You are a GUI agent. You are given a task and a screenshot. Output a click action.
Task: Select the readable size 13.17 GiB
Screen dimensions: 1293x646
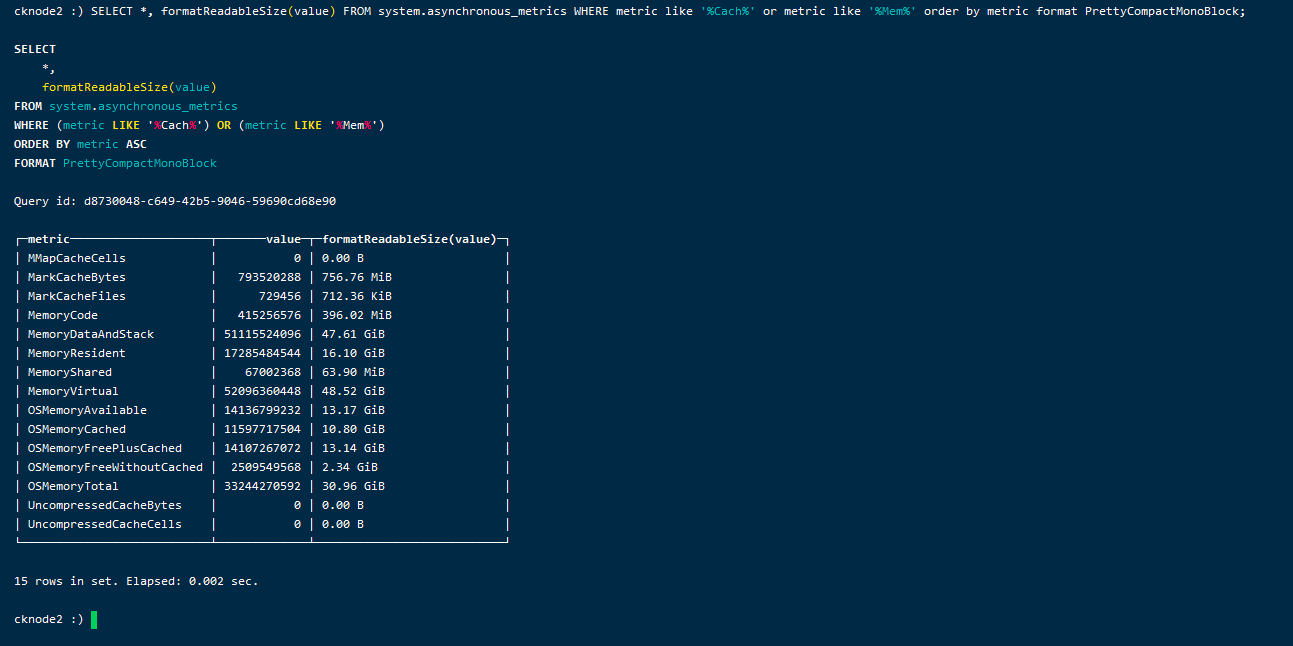353,410
